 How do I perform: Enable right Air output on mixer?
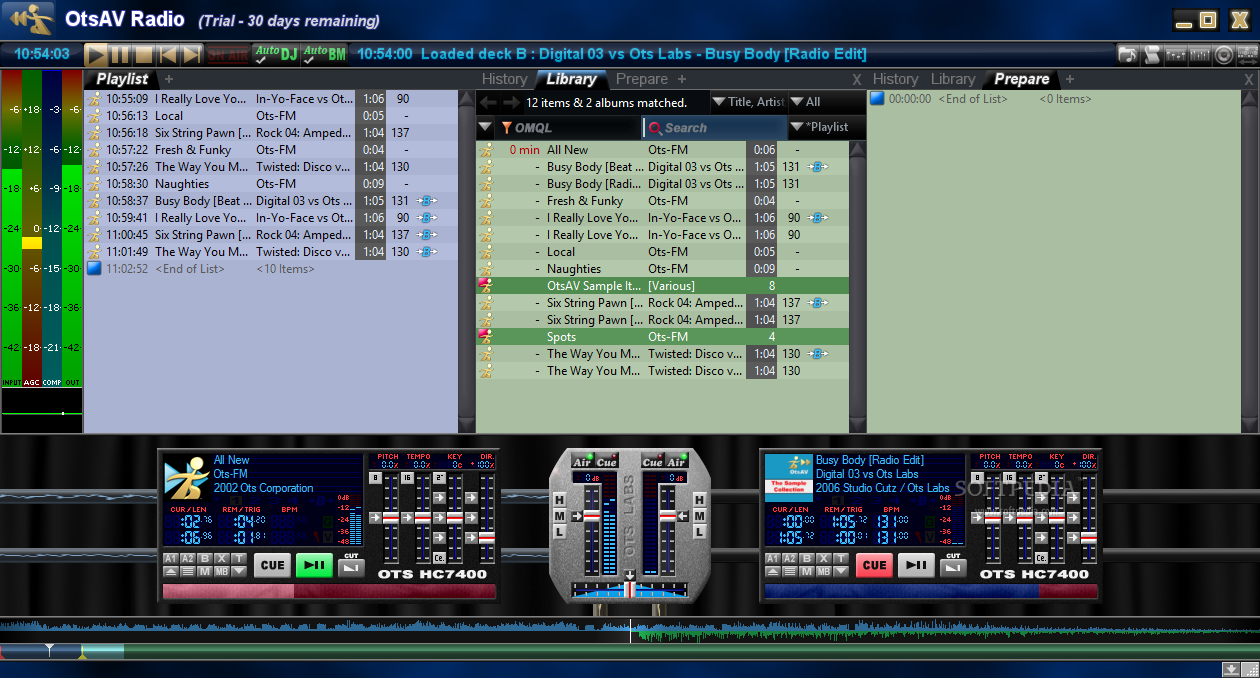tap(677, 462)
